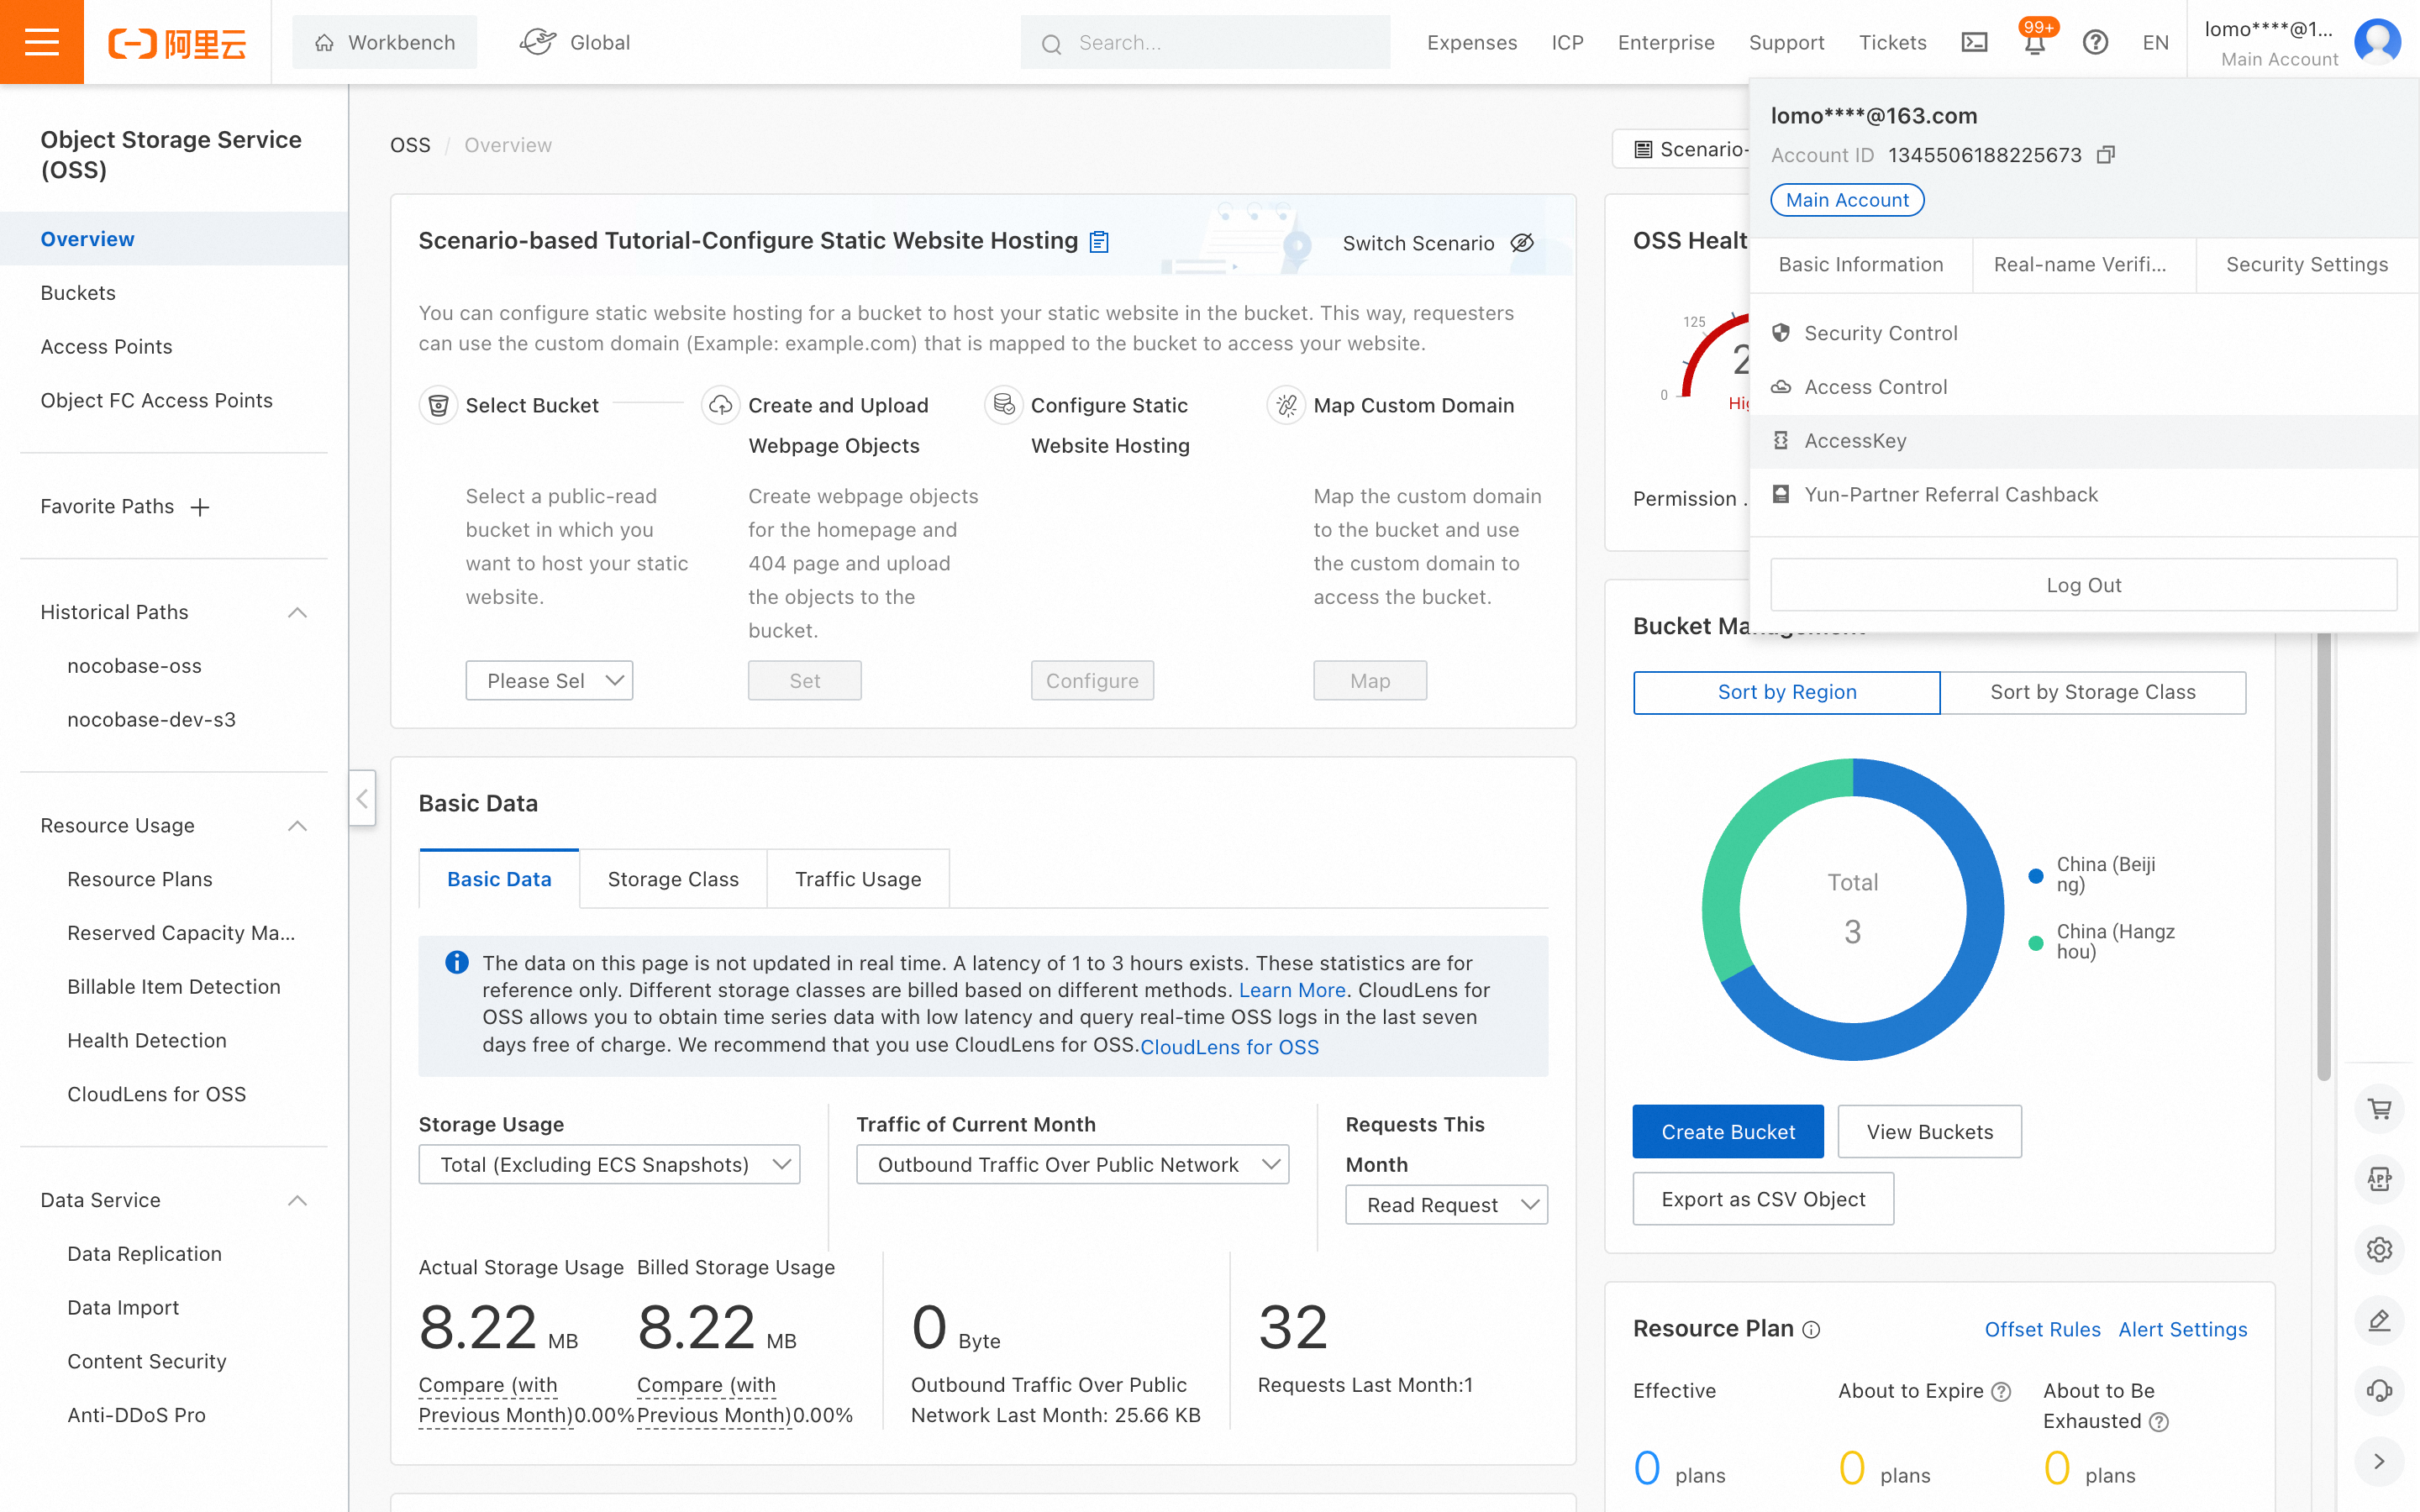The height and width of the screenshot is (1512, 2420).
Task: Switch to the Traffic Usage tab
Action: pos(857,879)
